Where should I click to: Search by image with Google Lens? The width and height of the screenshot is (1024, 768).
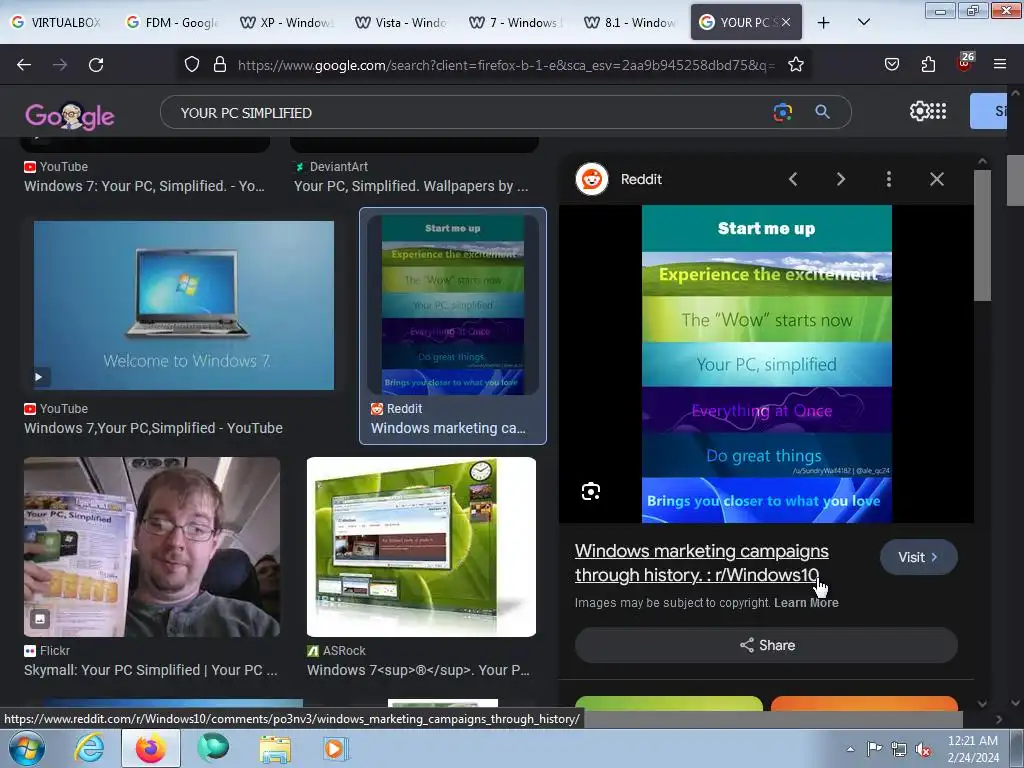pos(782,112)
